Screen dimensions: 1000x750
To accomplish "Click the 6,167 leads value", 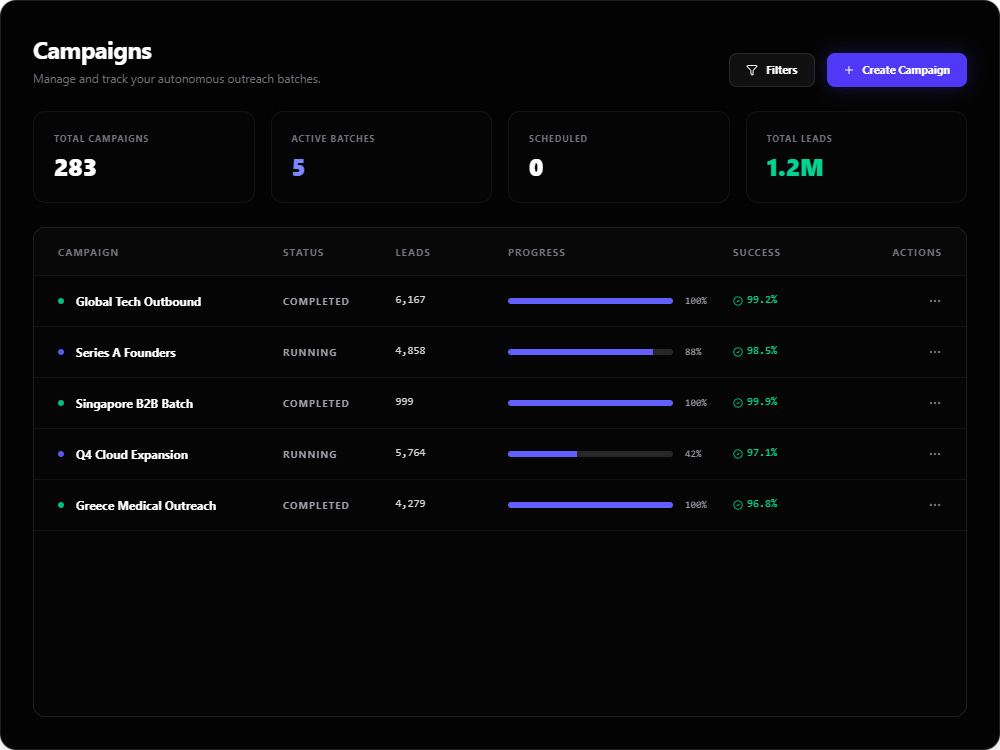I will click(410, 300).
